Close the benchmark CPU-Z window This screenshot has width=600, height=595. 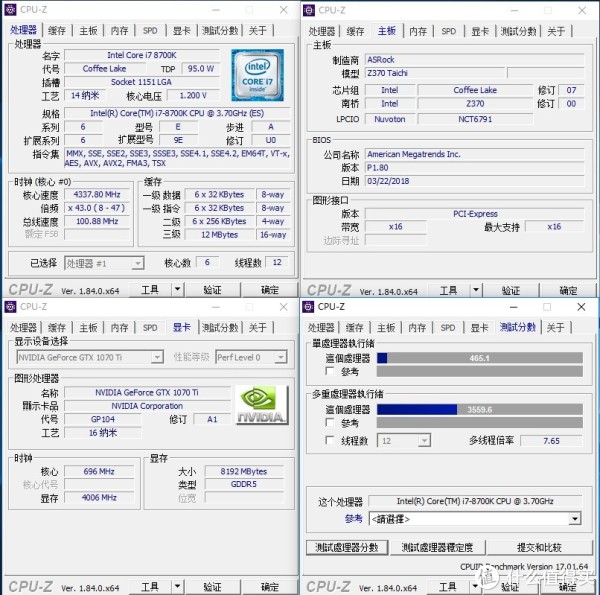[581, 306]
